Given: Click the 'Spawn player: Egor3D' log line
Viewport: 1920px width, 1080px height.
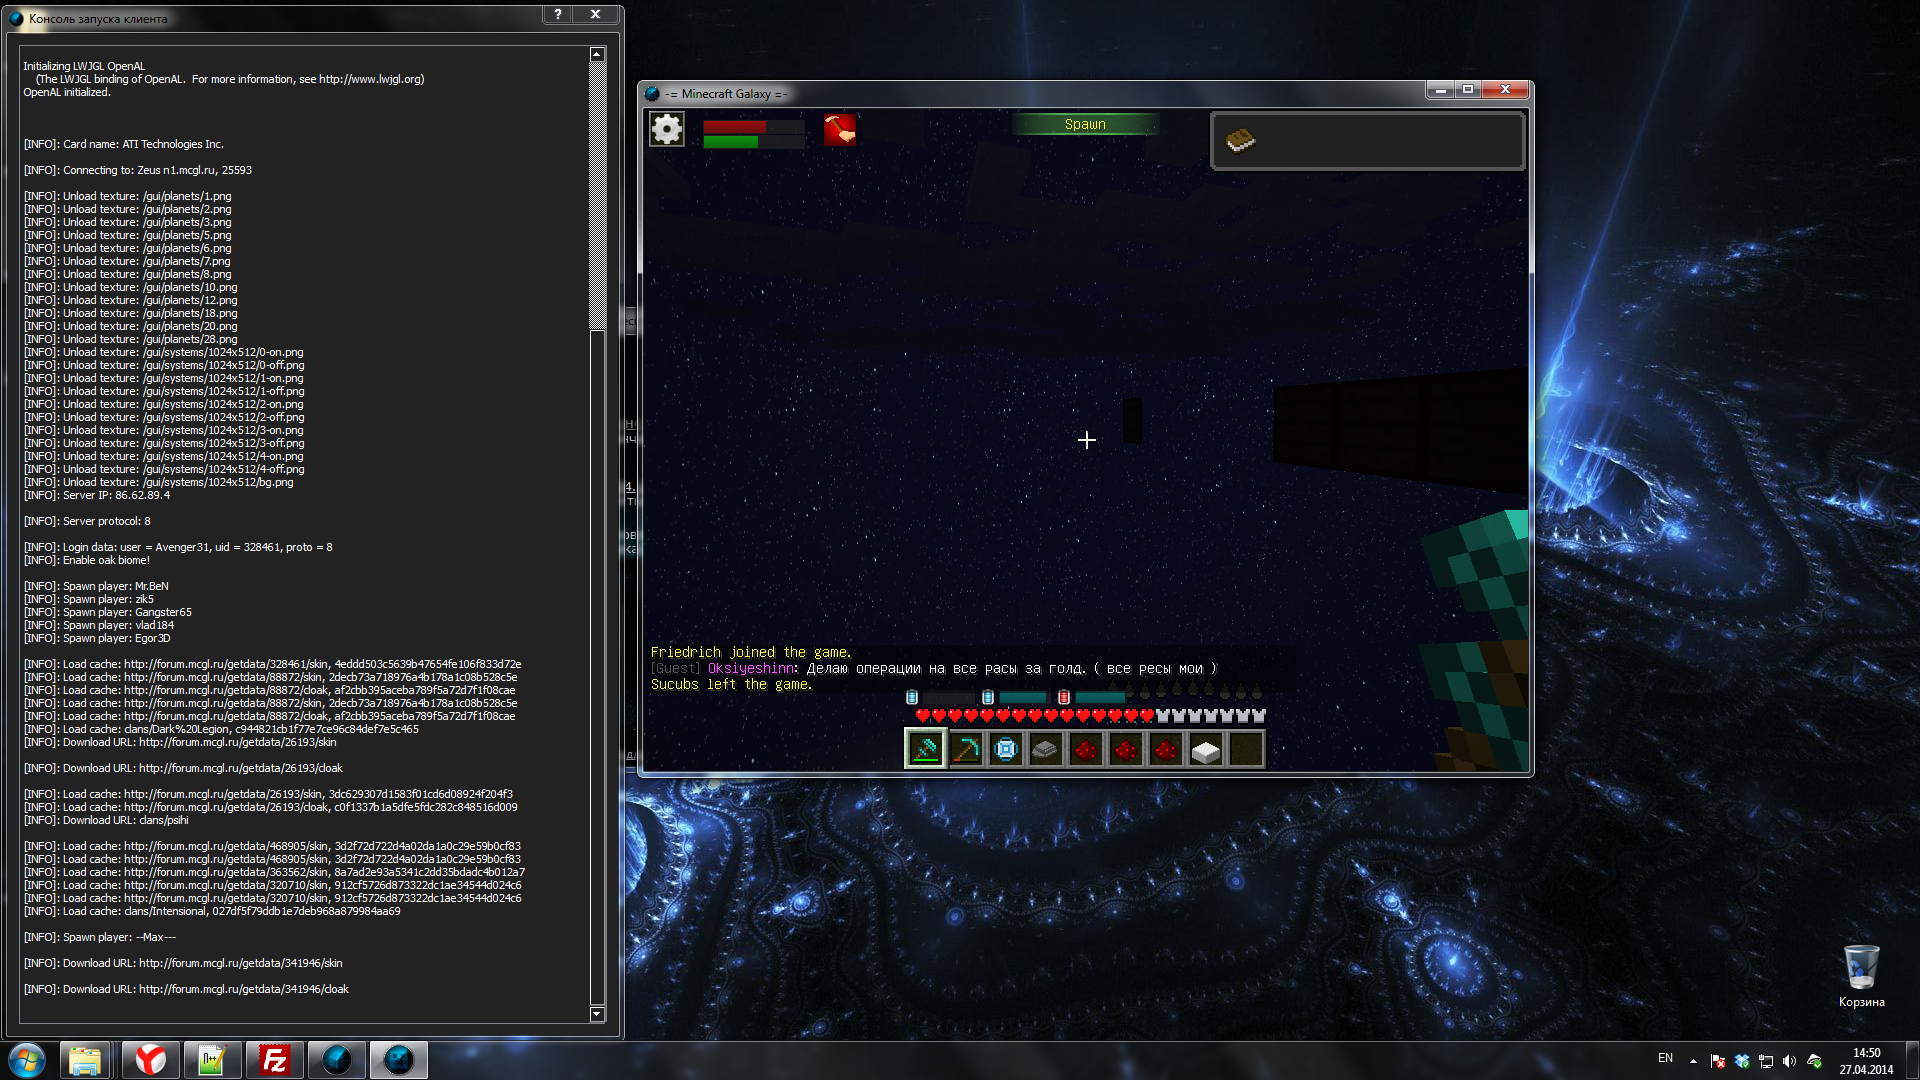Looking at the screenshot, I should (x=97, y=638).
